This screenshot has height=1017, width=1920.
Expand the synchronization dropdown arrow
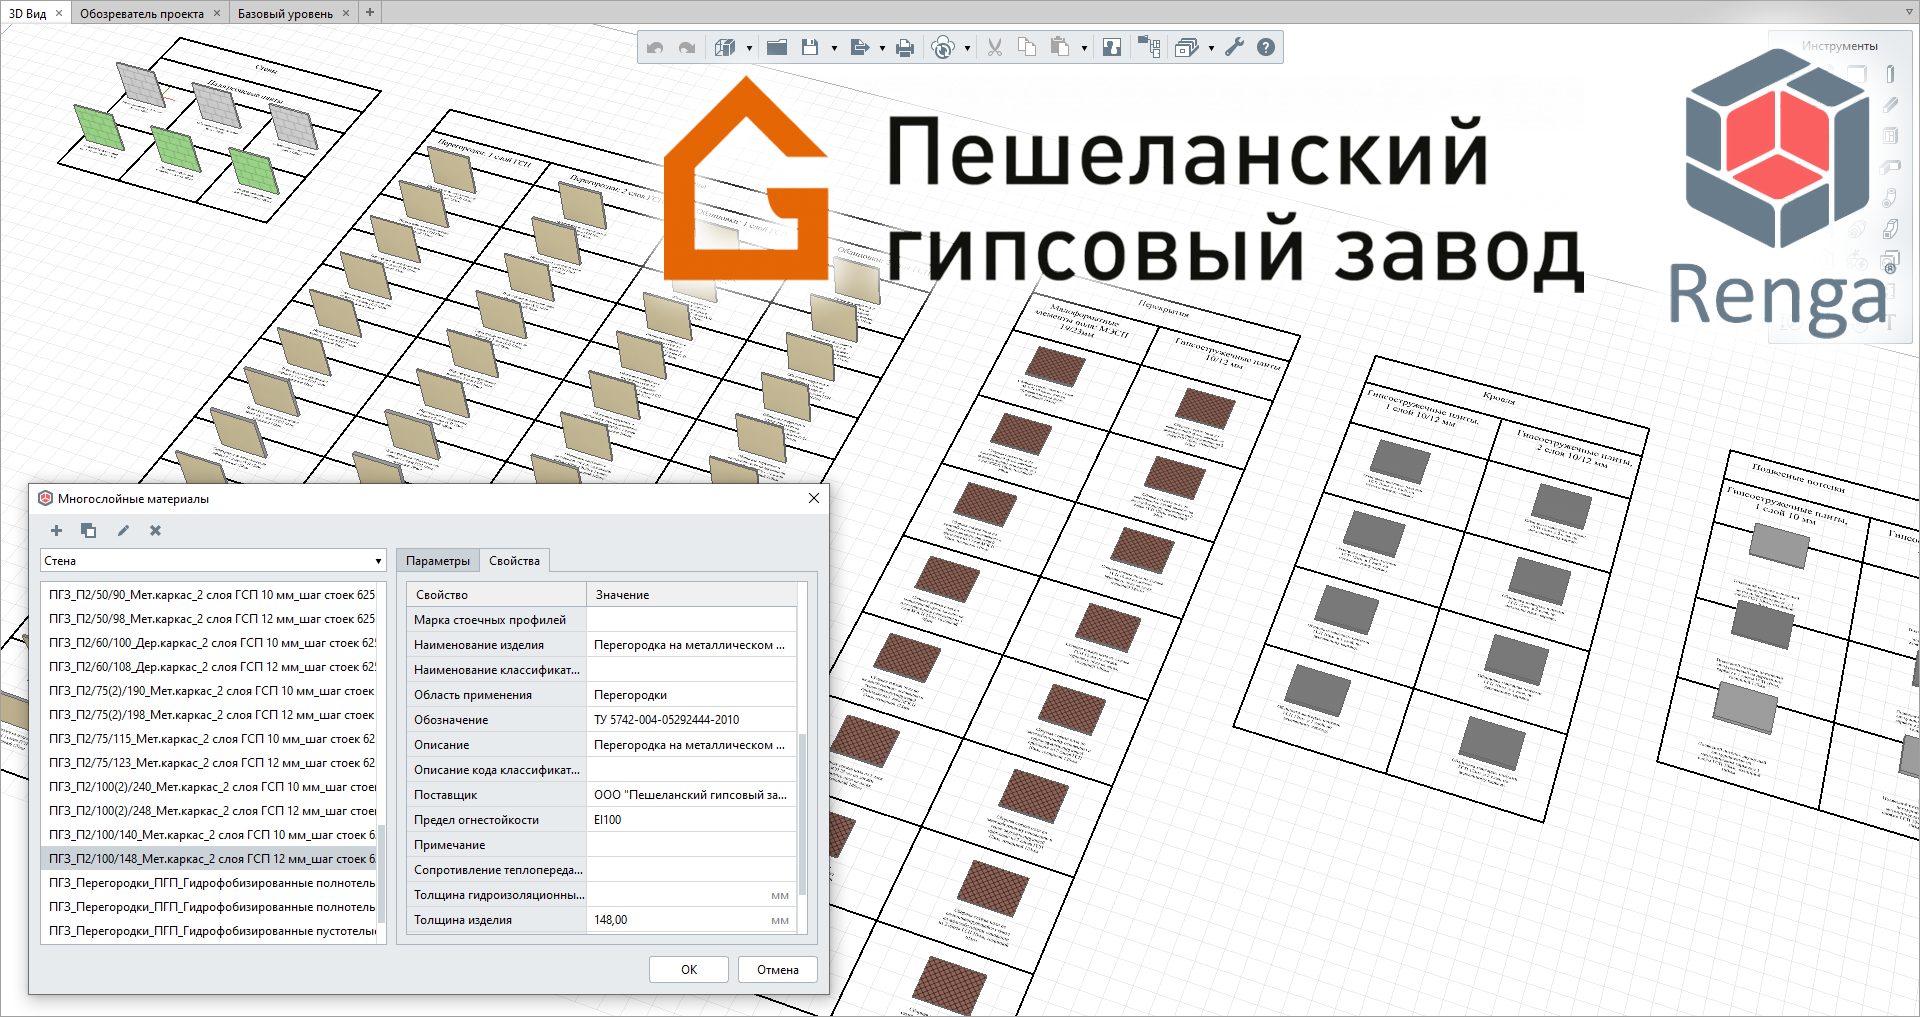[x=967, y=48]
